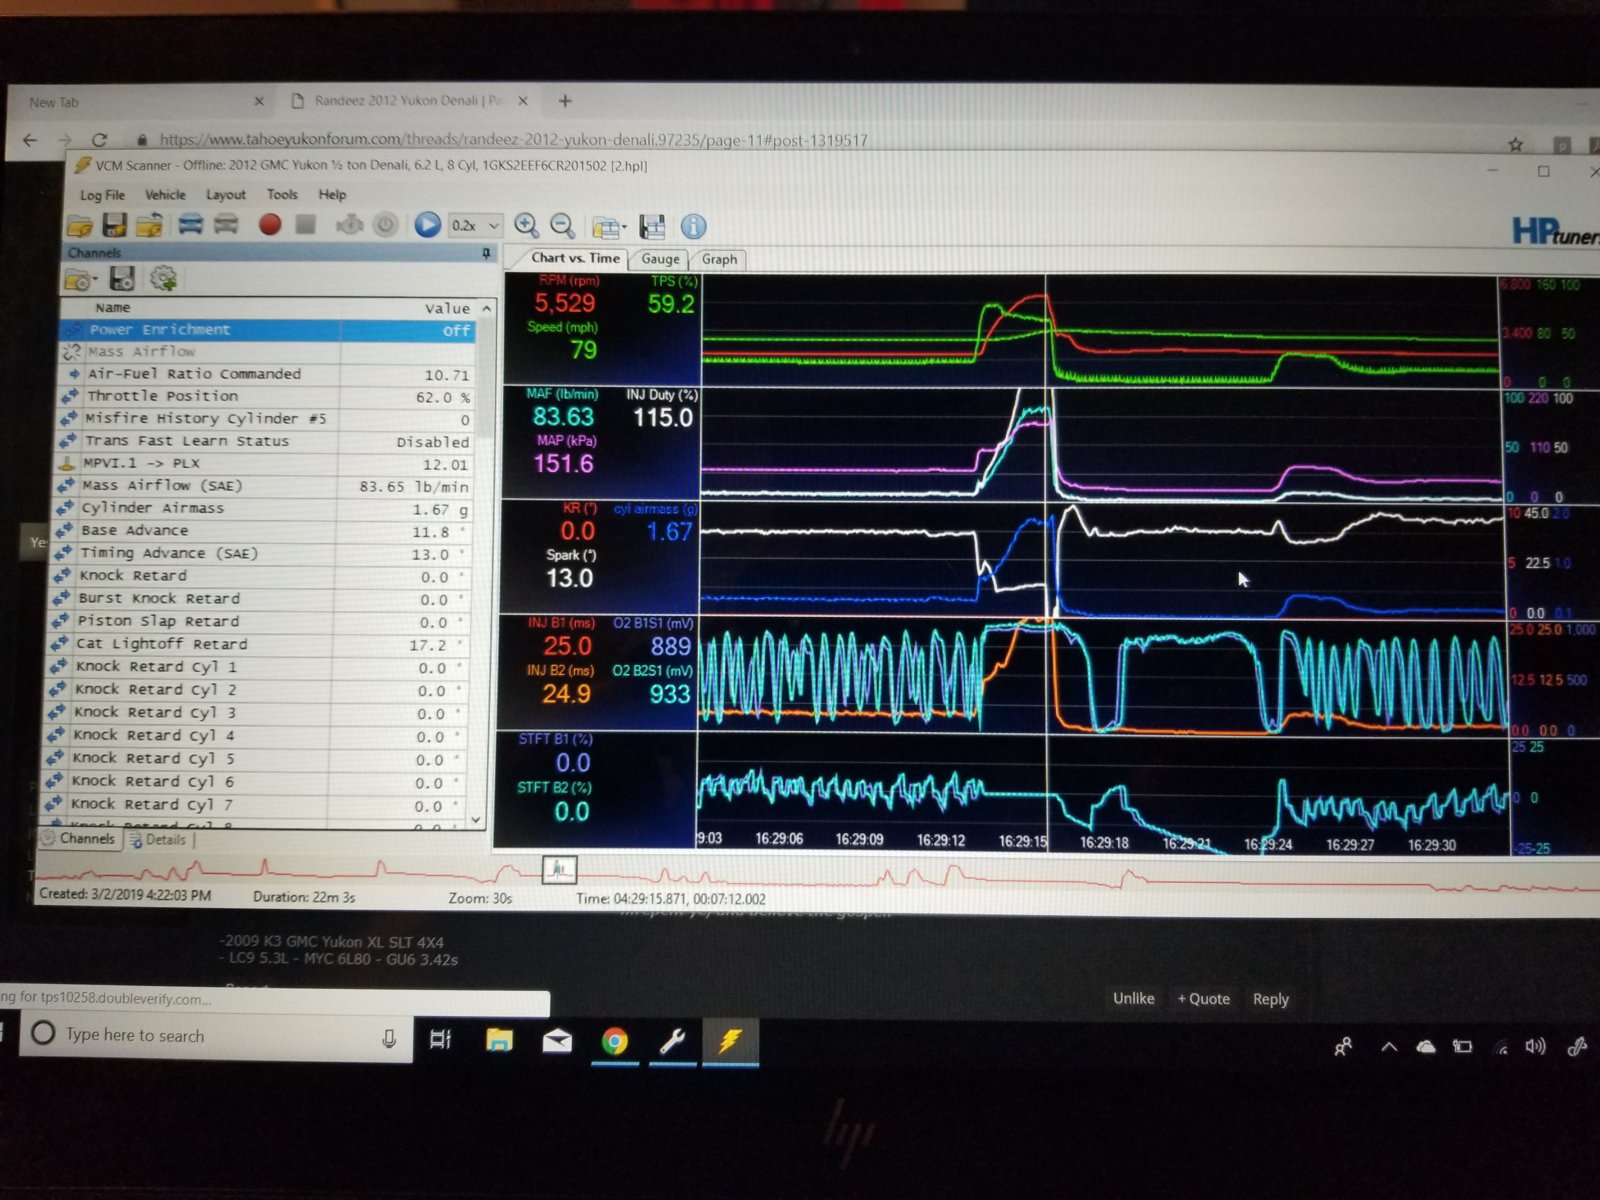Screen dimensions: 1600x1200
Task: Open a log file with the folder icon
Action: pos(80,225)
